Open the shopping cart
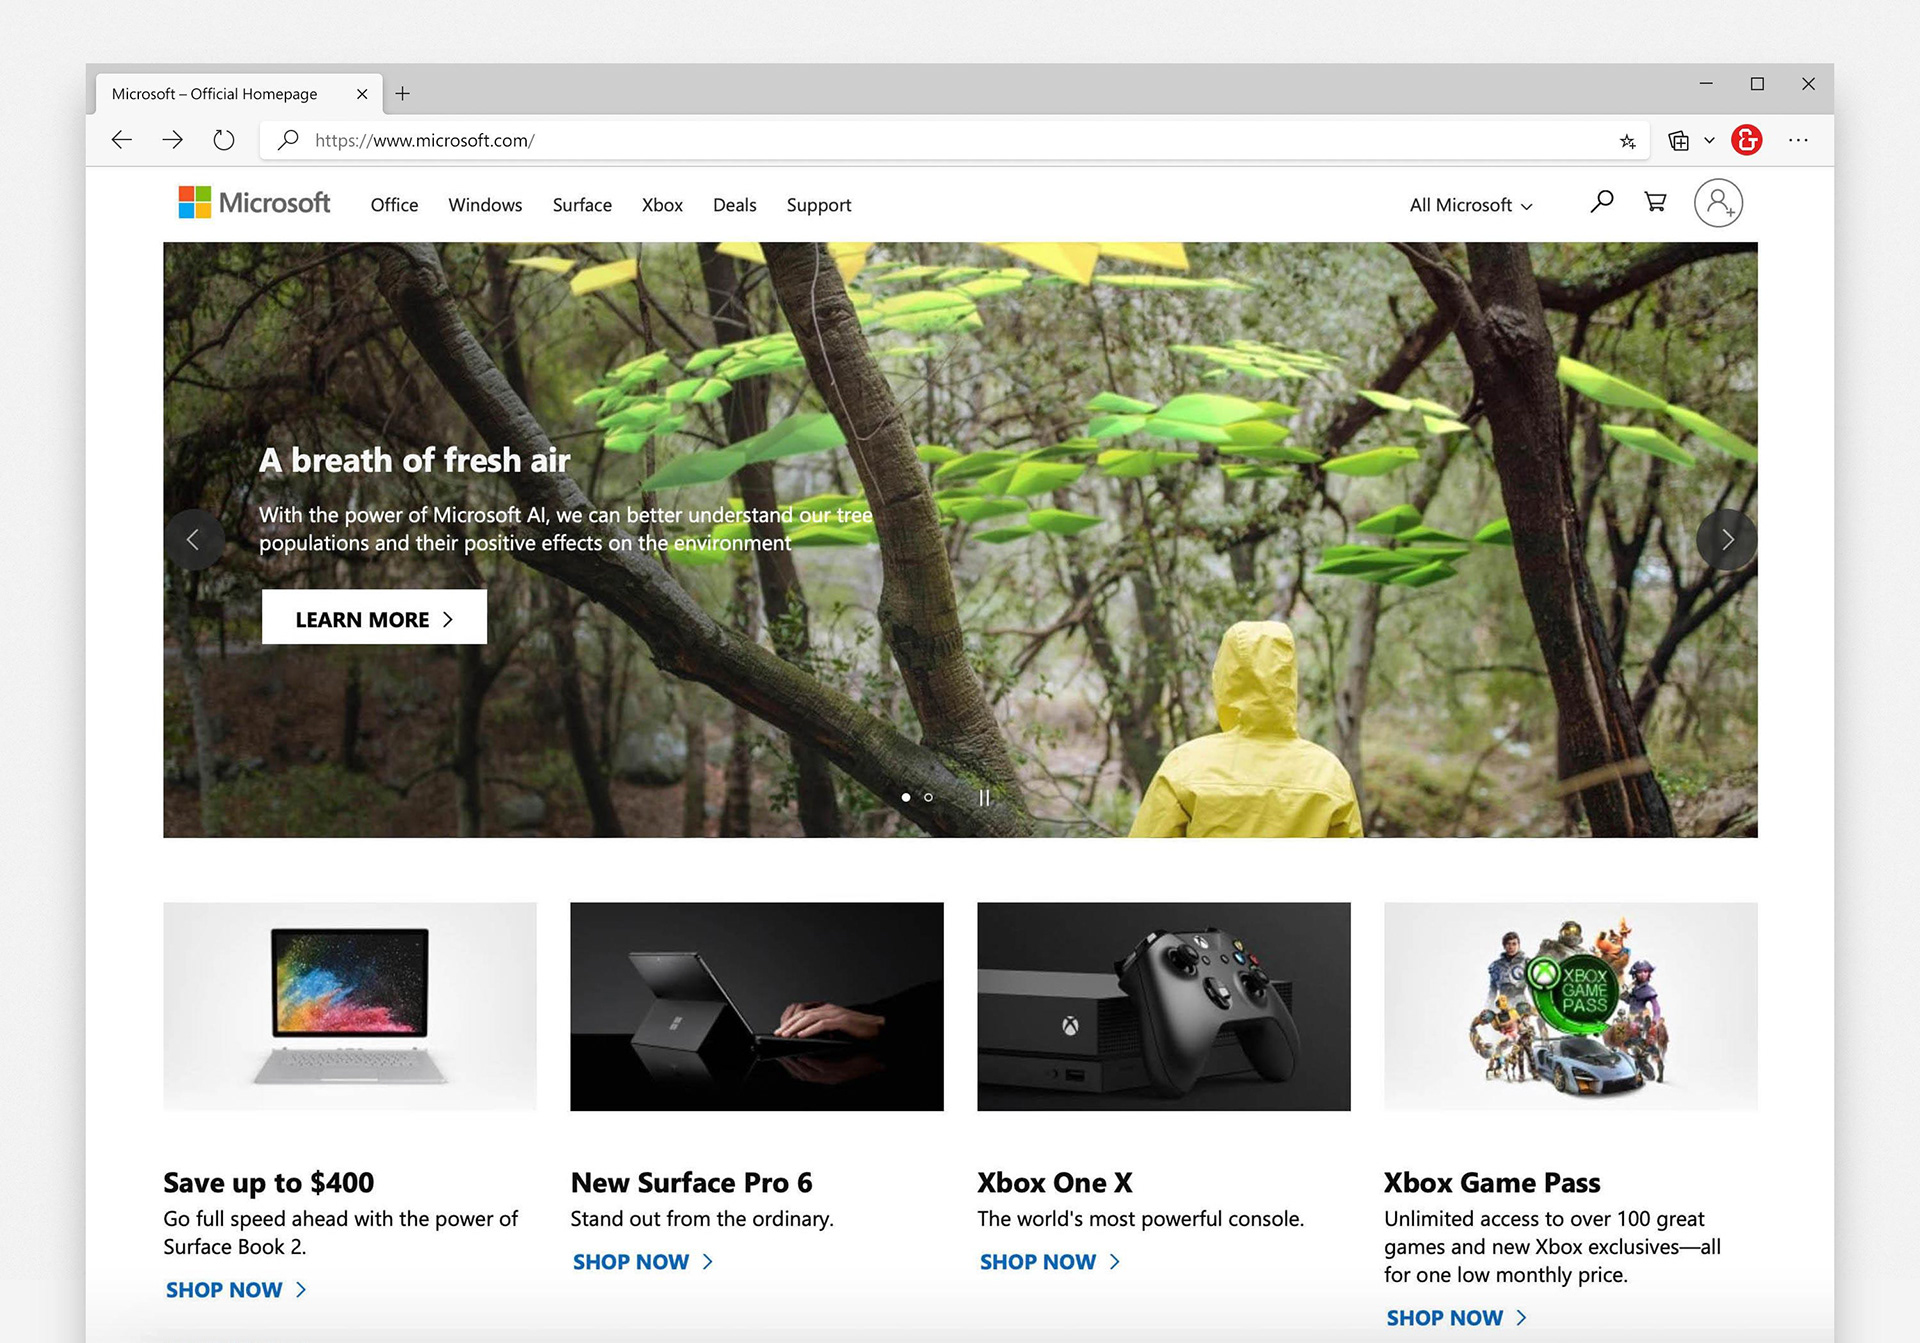This screenshot has width=1920, height=1343. coord(1656,202)
